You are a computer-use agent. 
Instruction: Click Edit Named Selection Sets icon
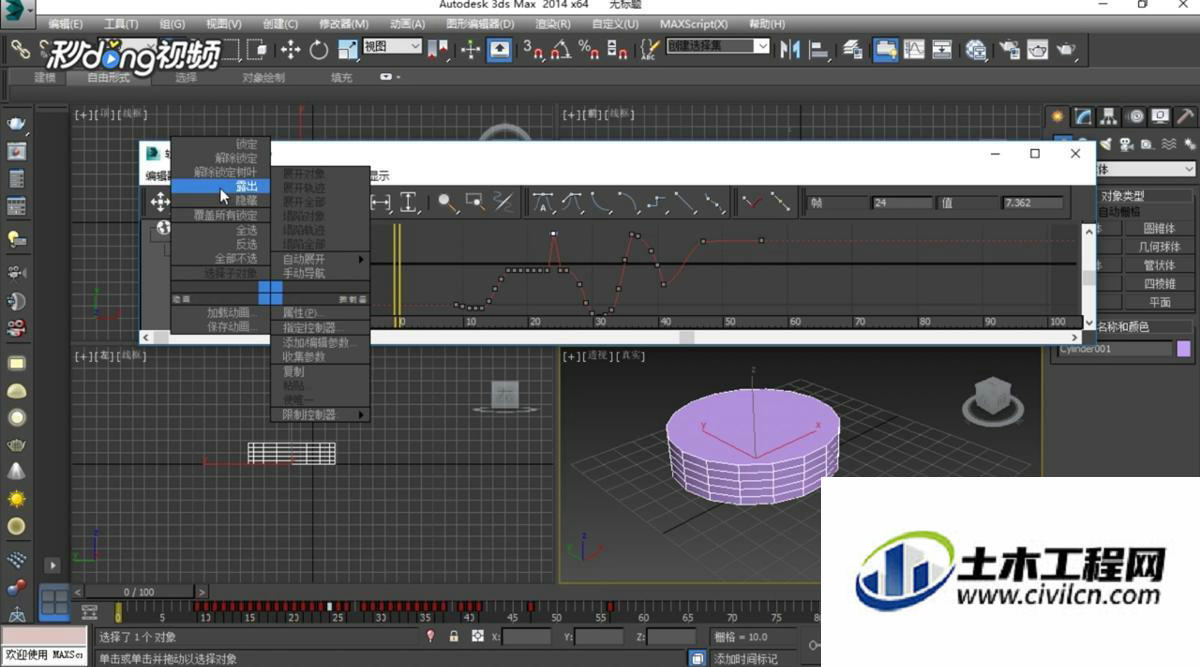650,48
